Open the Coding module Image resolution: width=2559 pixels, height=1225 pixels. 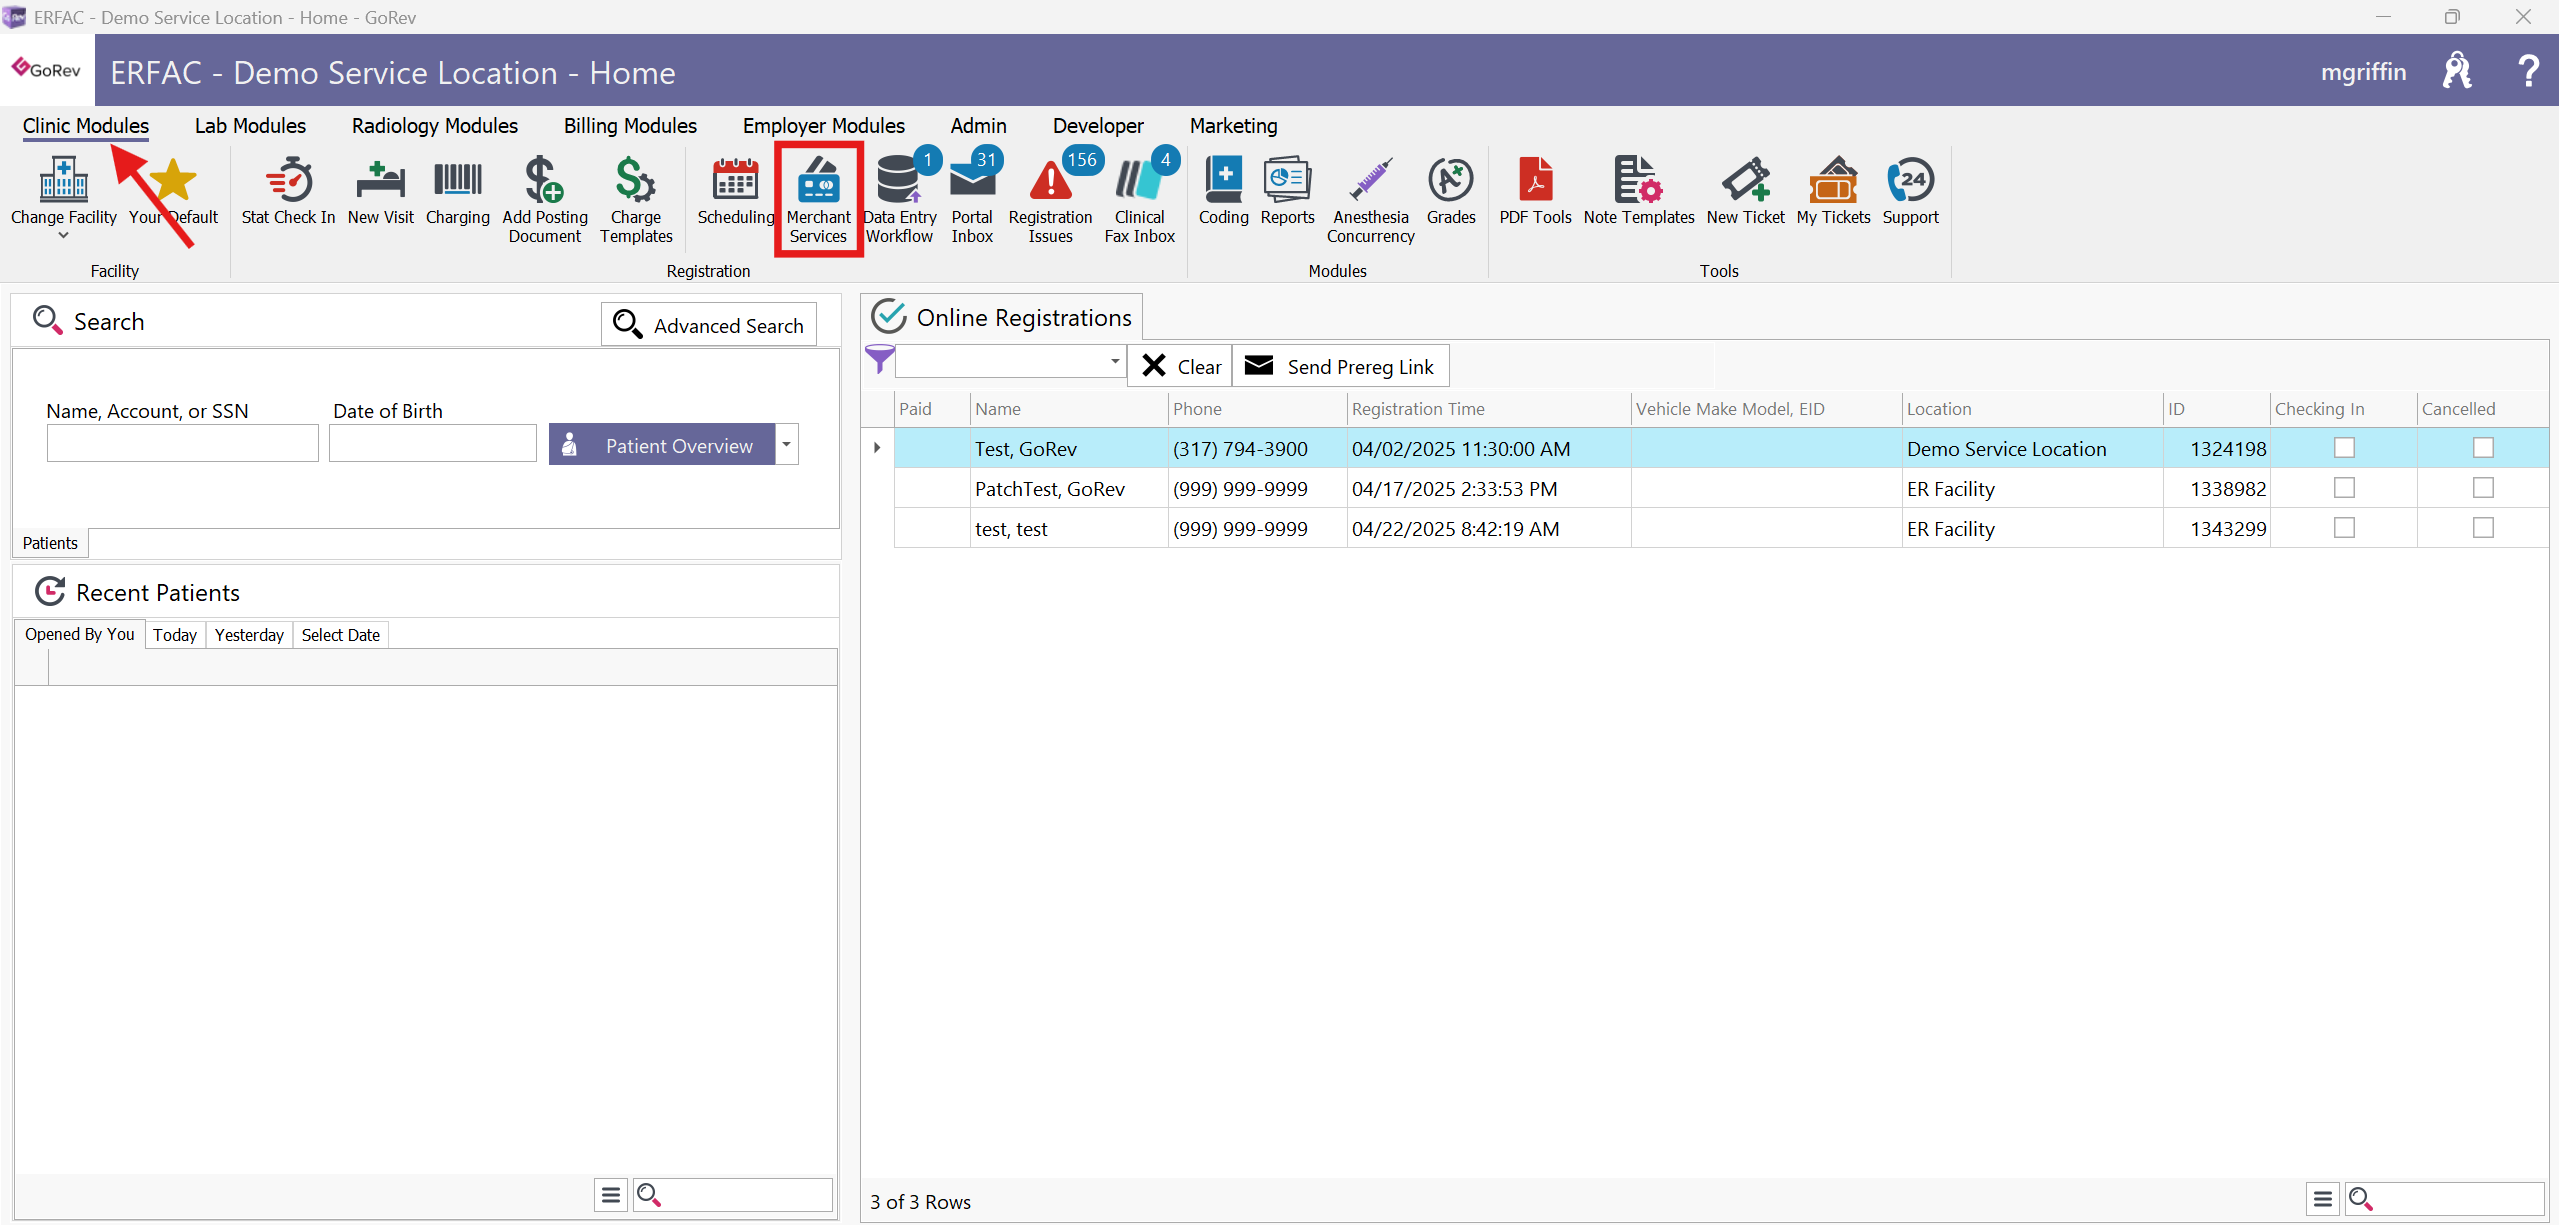[x=1223, y=191]
